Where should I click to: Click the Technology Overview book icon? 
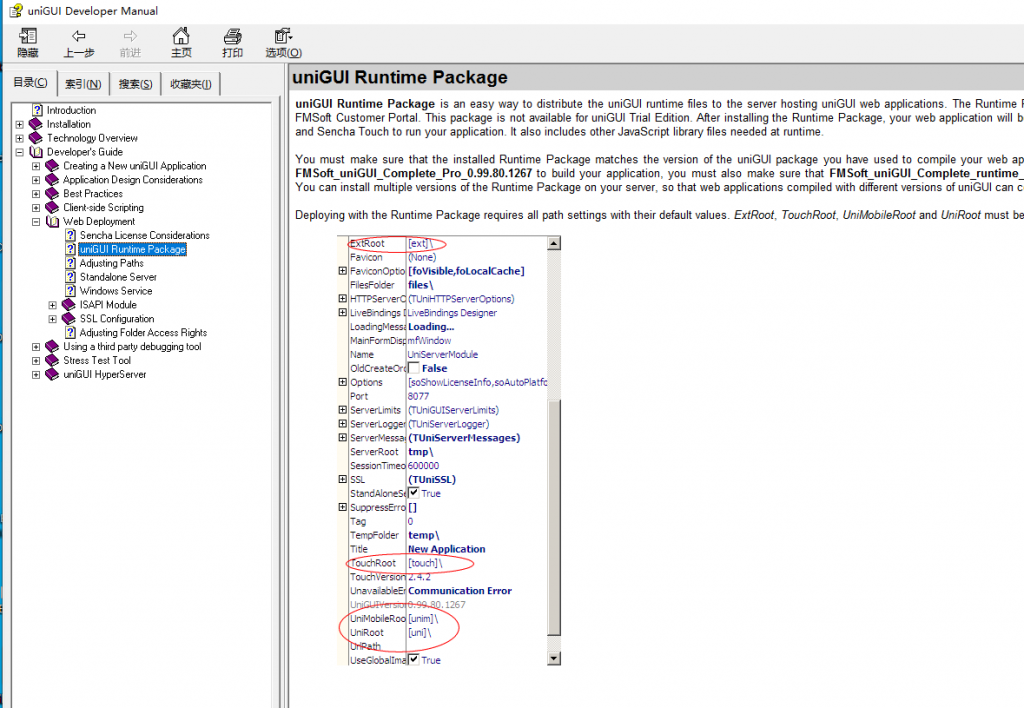pos(36,138)
